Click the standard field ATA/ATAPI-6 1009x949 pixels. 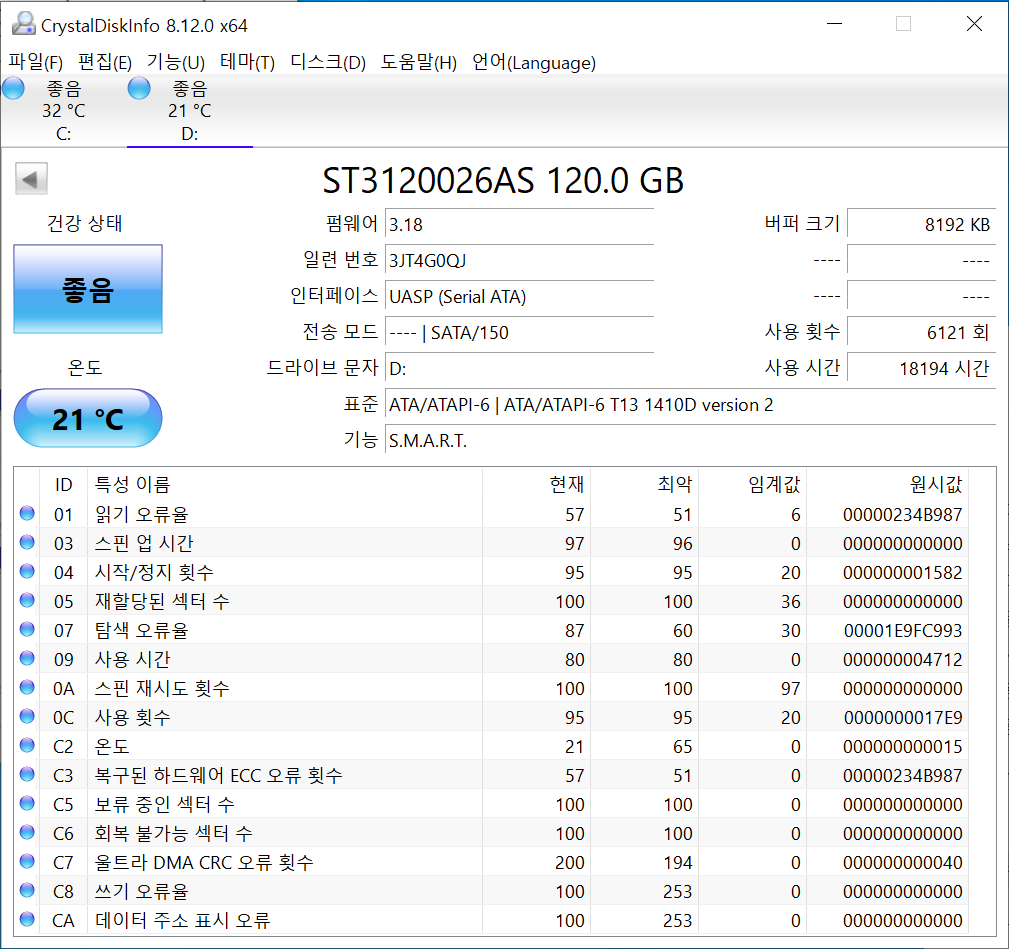coord(690,405)
